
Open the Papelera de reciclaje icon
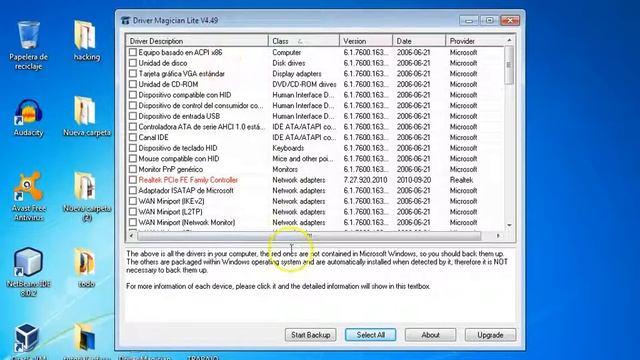coord(29,45)
